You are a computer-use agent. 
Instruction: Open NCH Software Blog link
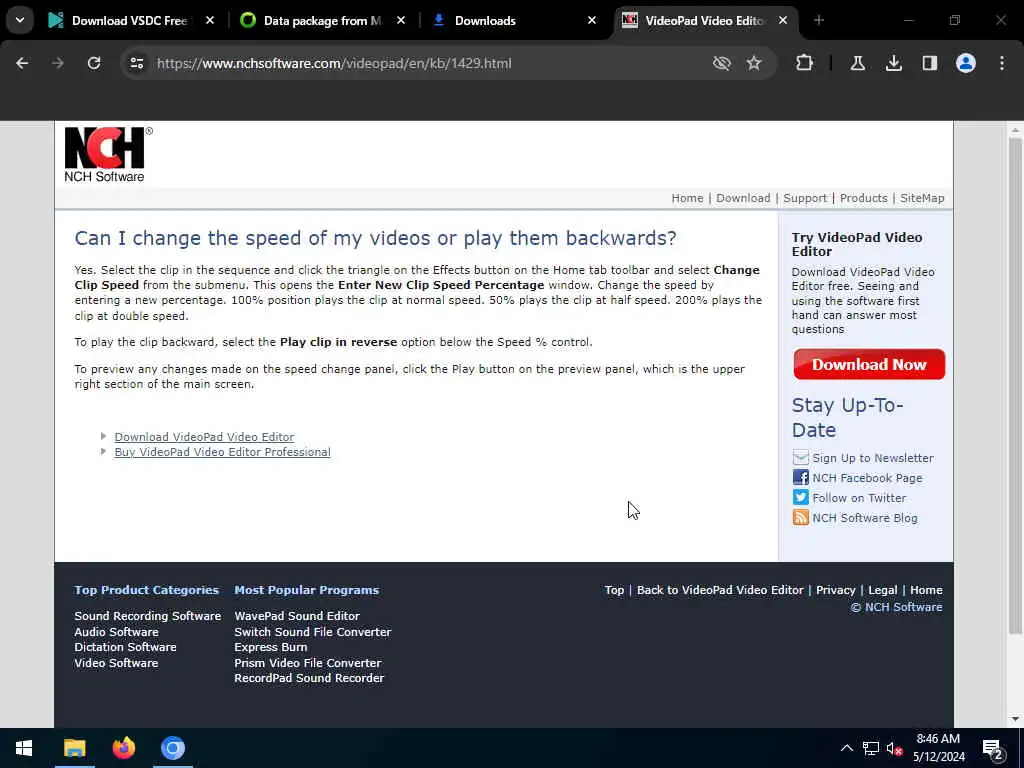click(865, 518)
